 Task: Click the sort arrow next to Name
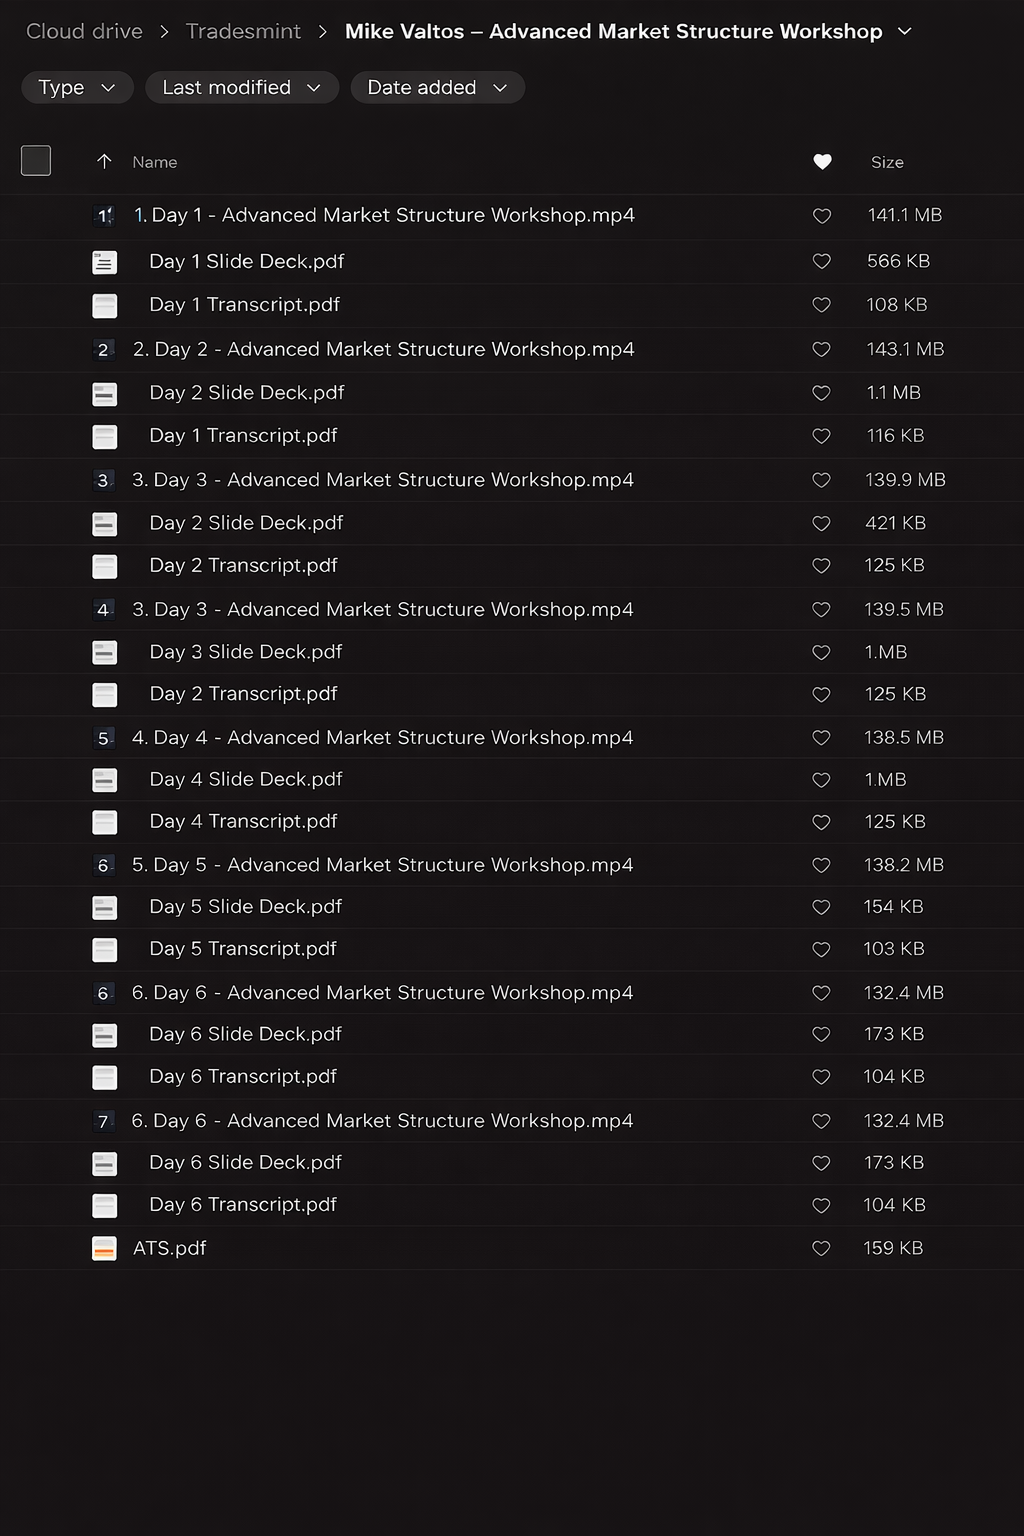104,162
